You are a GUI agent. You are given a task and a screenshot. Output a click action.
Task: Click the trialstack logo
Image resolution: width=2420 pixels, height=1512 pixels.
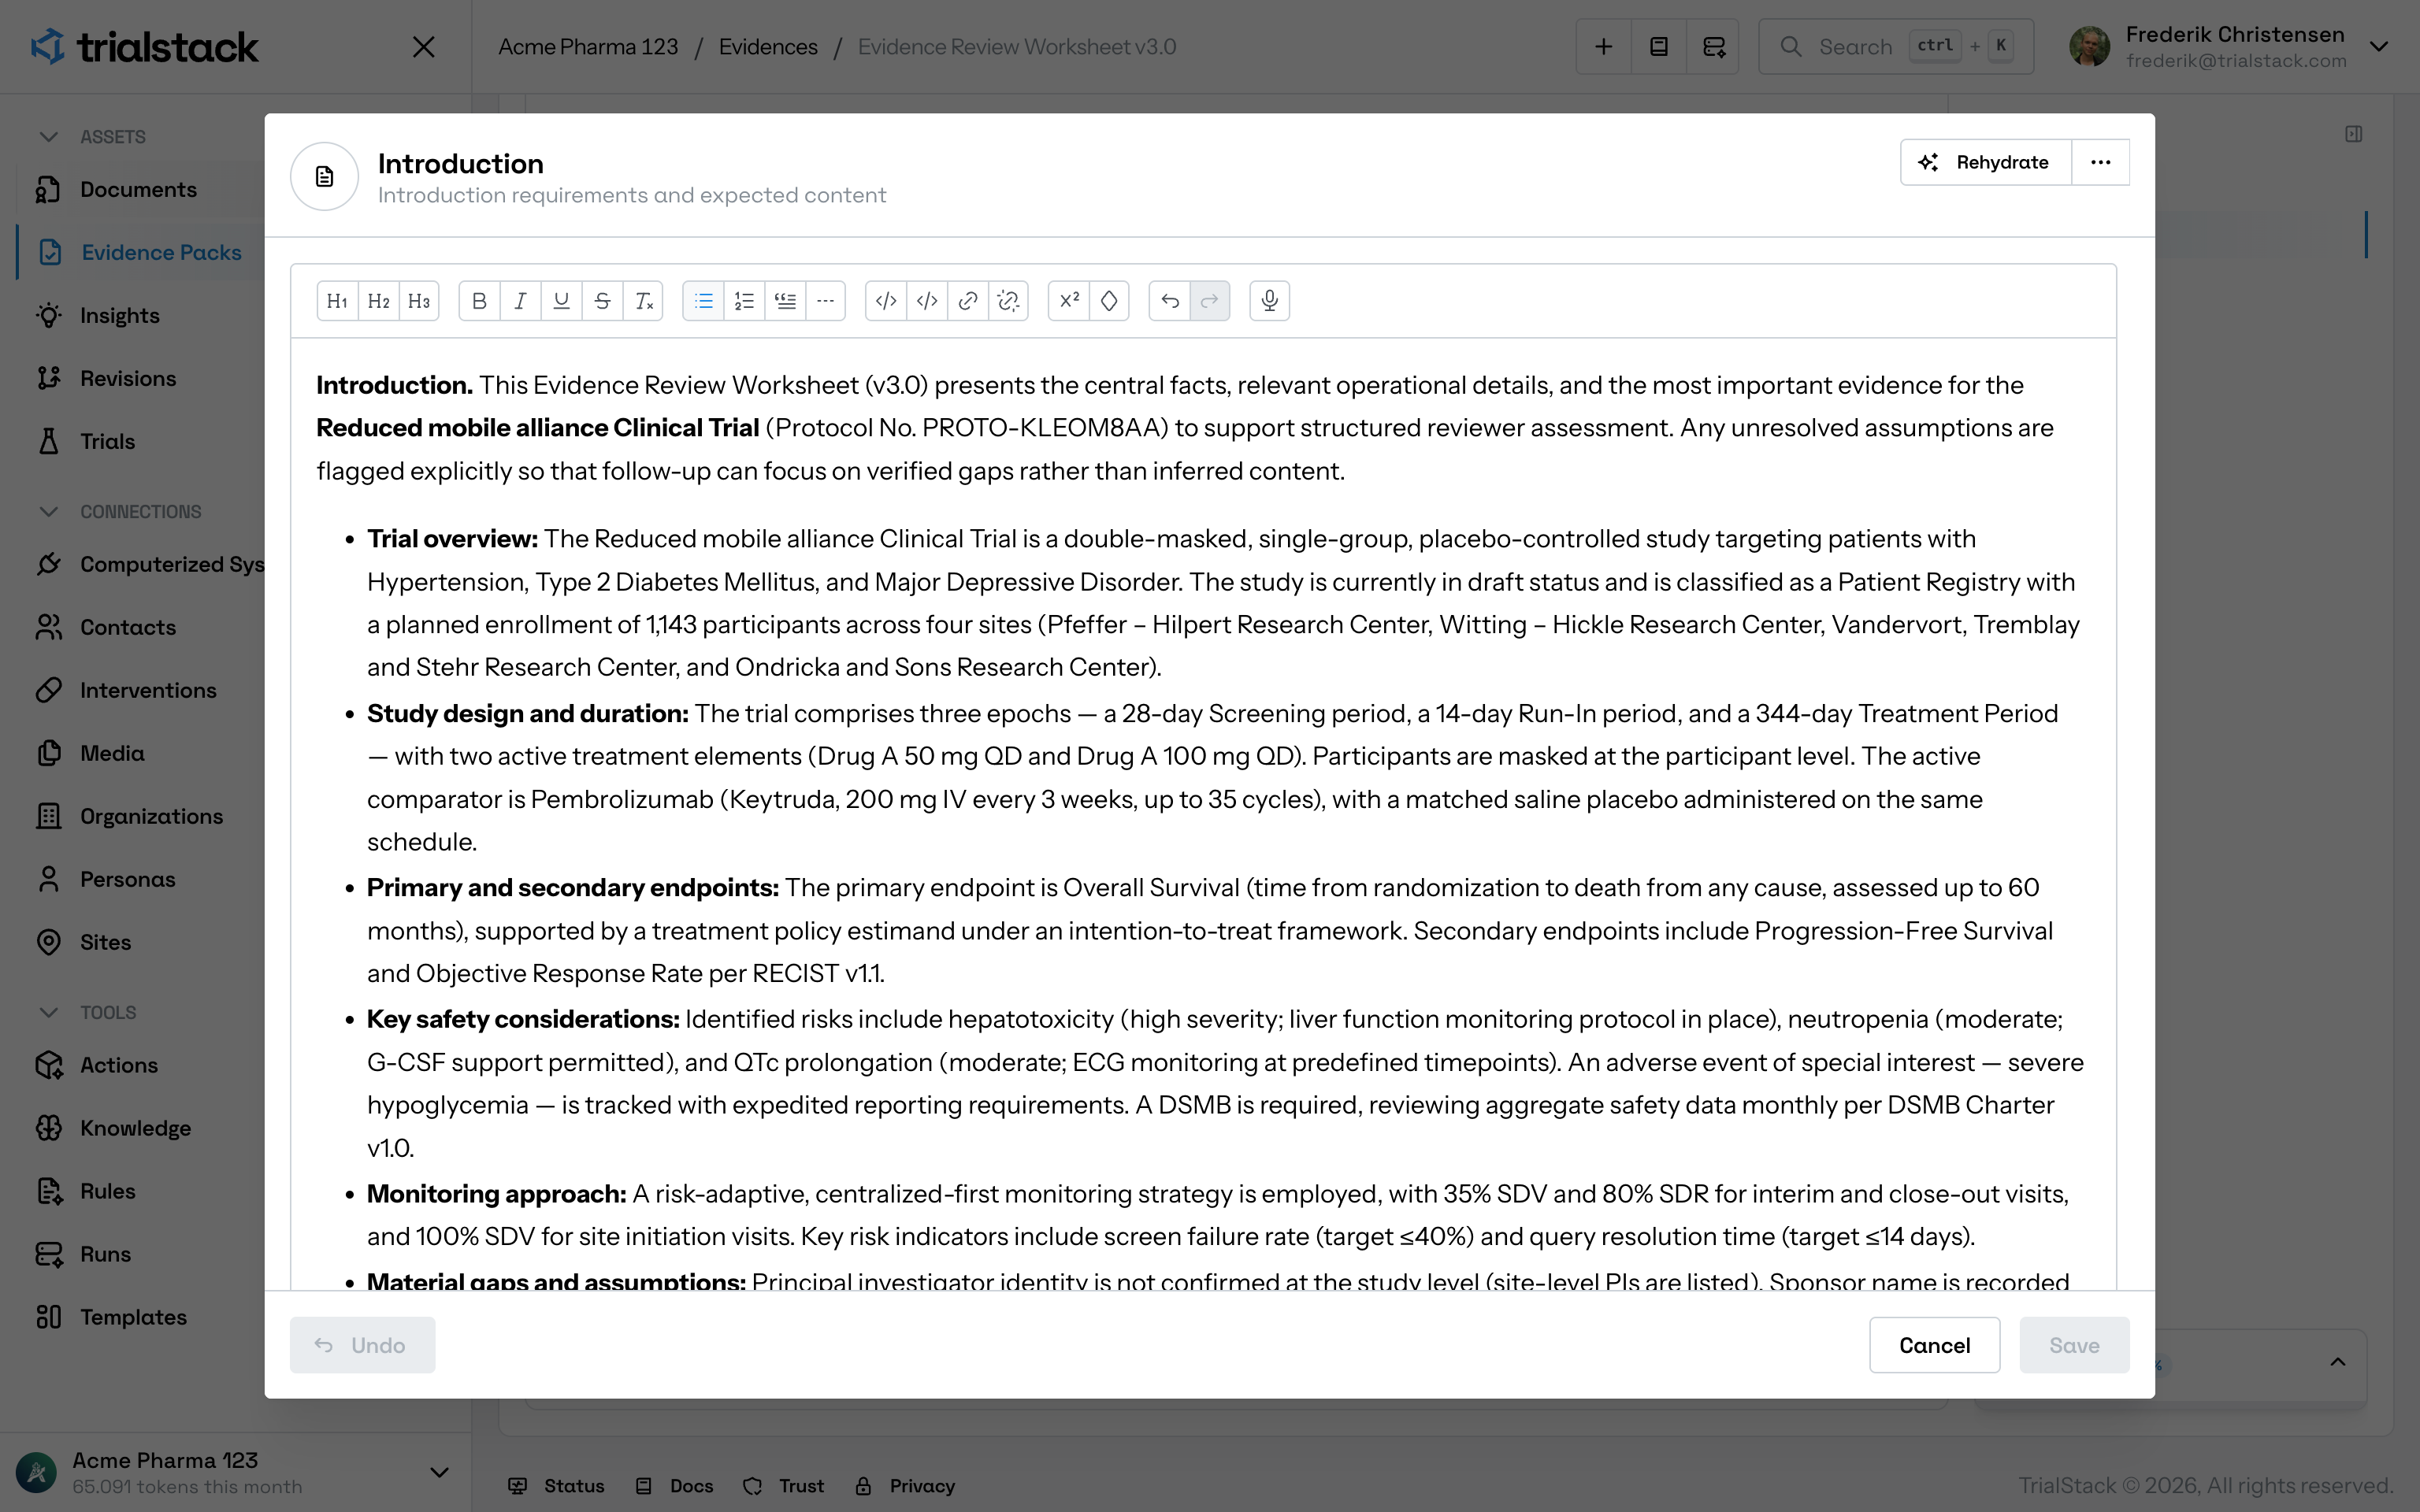[144, 47]
